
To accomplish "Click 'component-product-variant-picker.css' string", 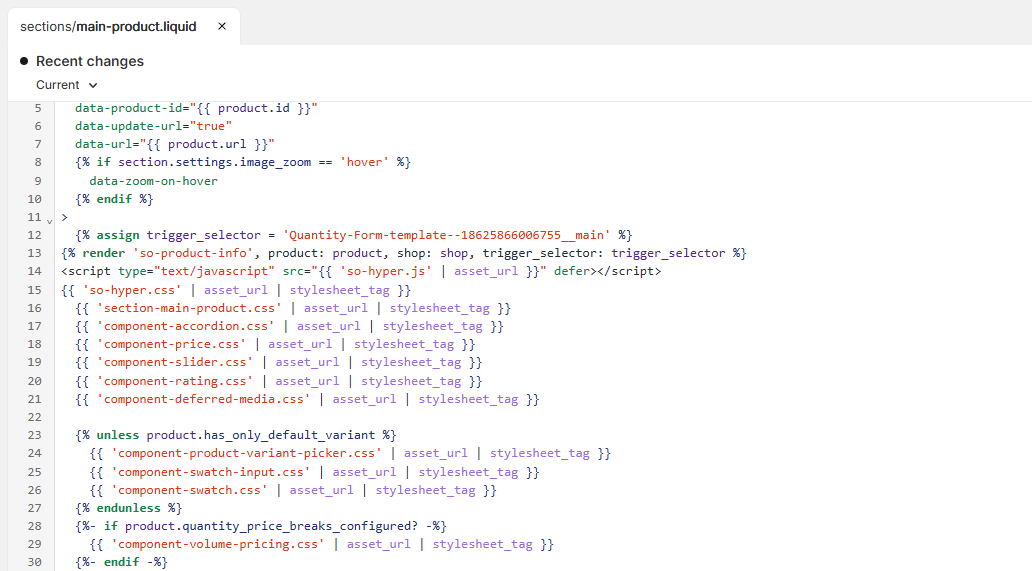I will [x=246, y=453].
